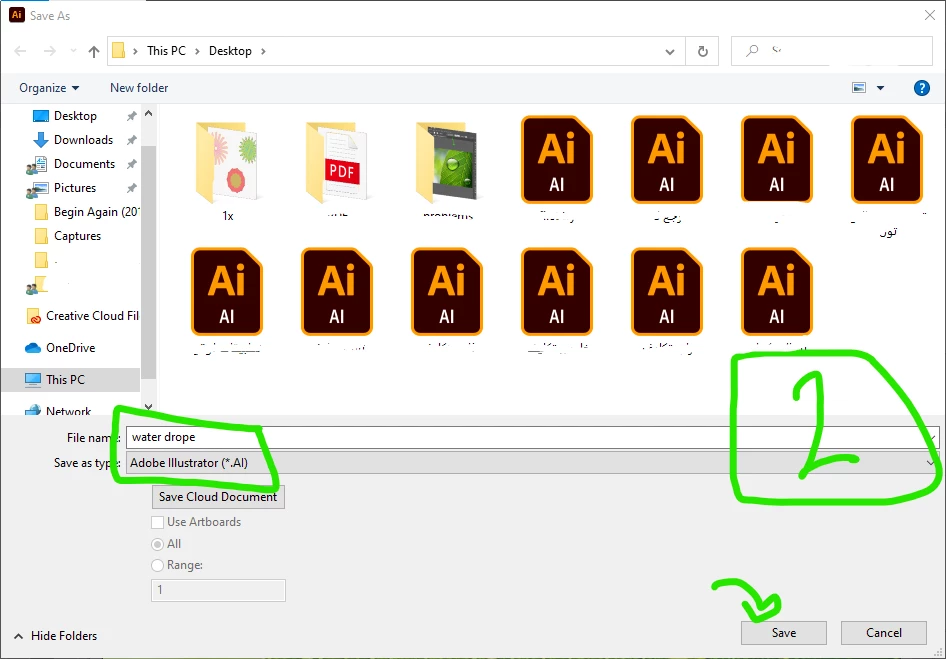
Task: Select Downloads in the navigation pane
Action: [83, 140]
